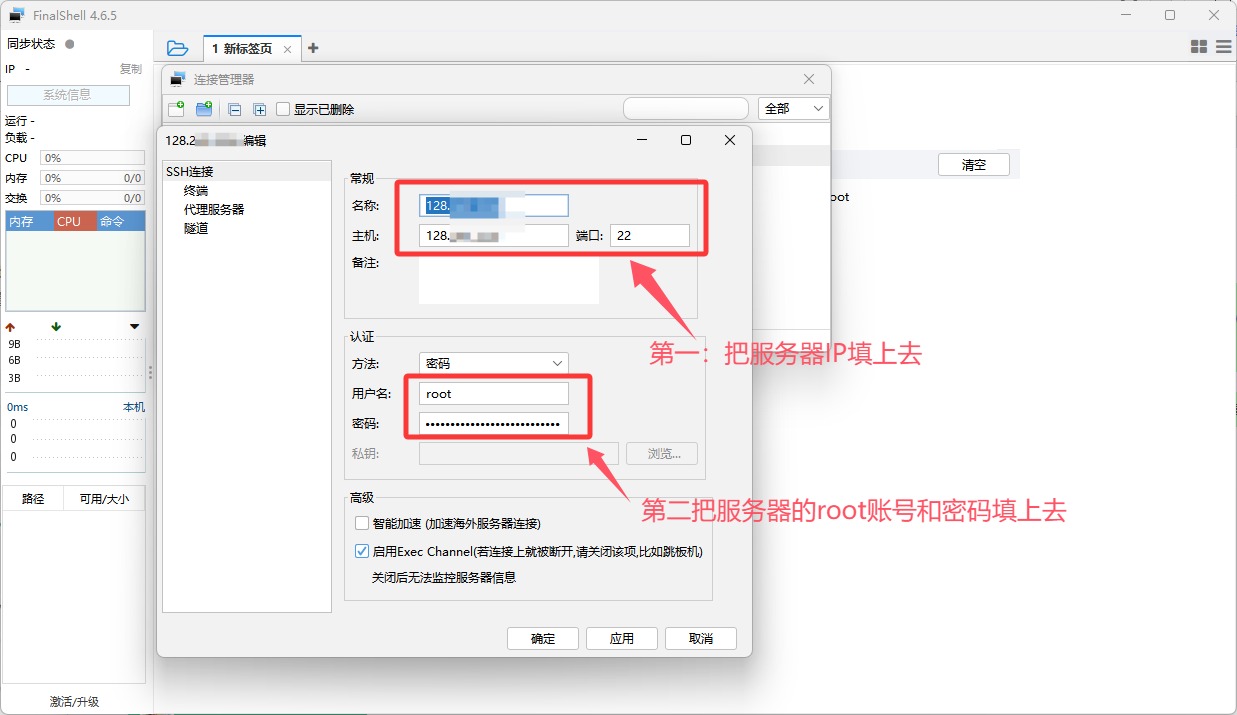Click the 激活/升级 link
Viewport: 1237px width, 715px height.
[x=75, y=702]
